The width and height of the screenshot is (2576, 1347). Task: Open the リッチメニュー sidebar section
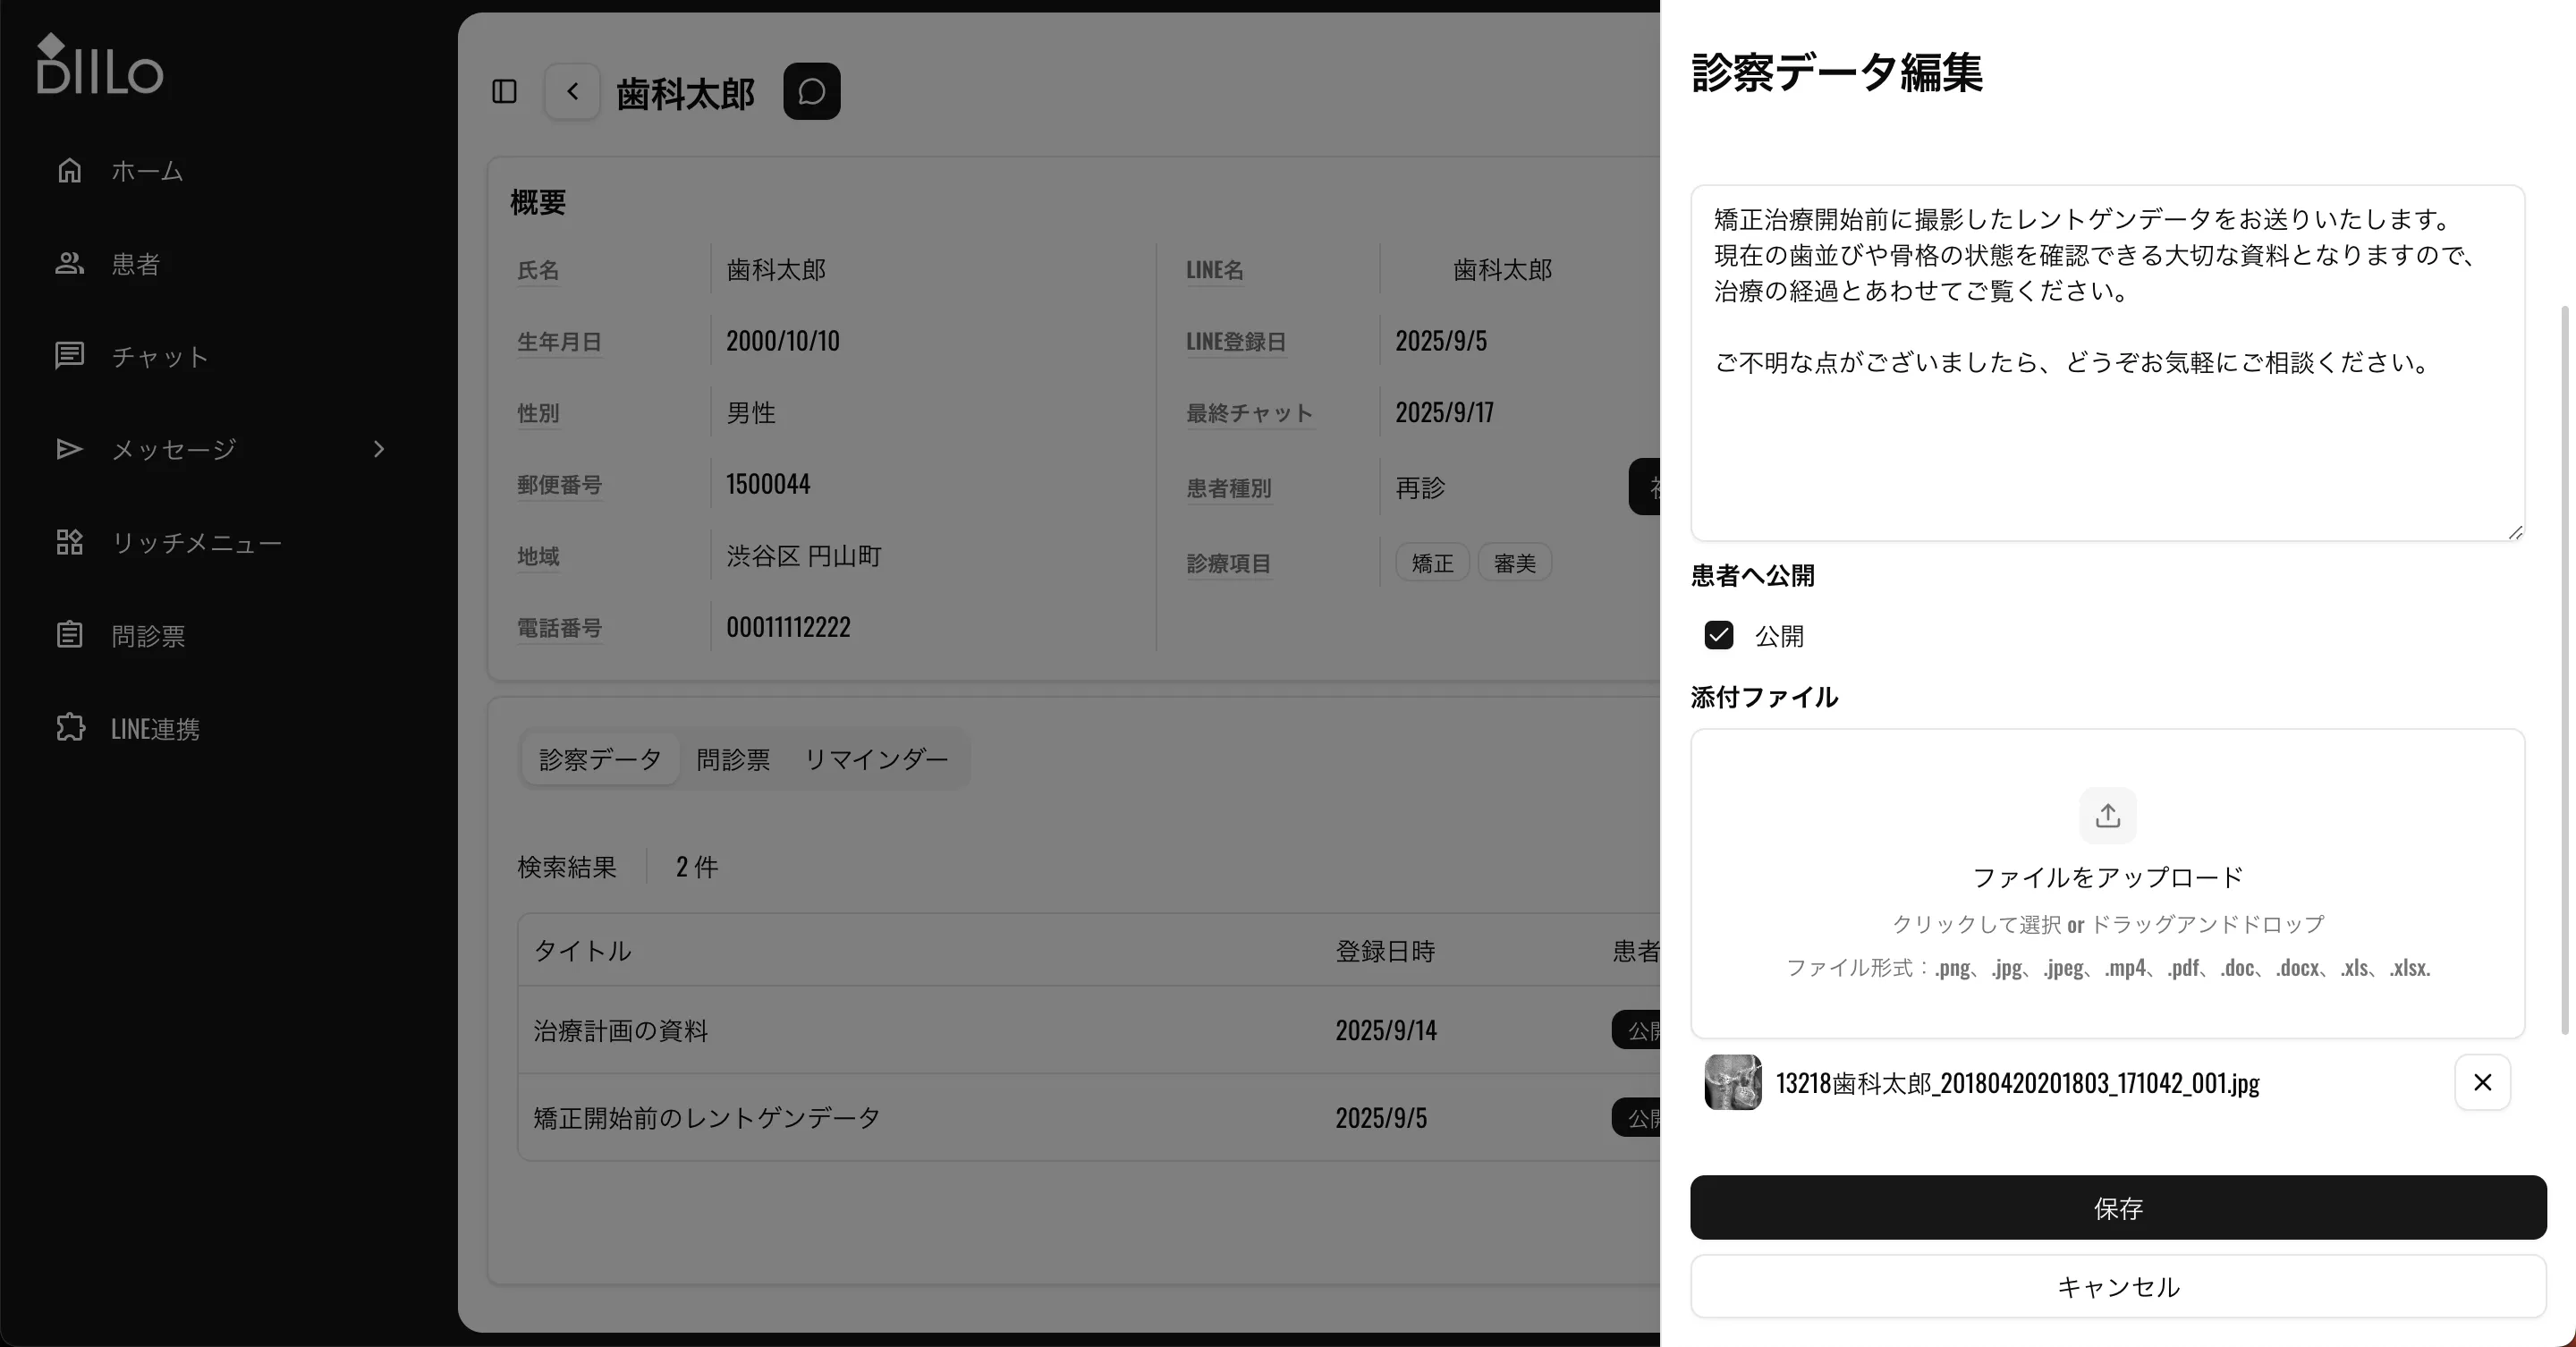click(196, 542)
